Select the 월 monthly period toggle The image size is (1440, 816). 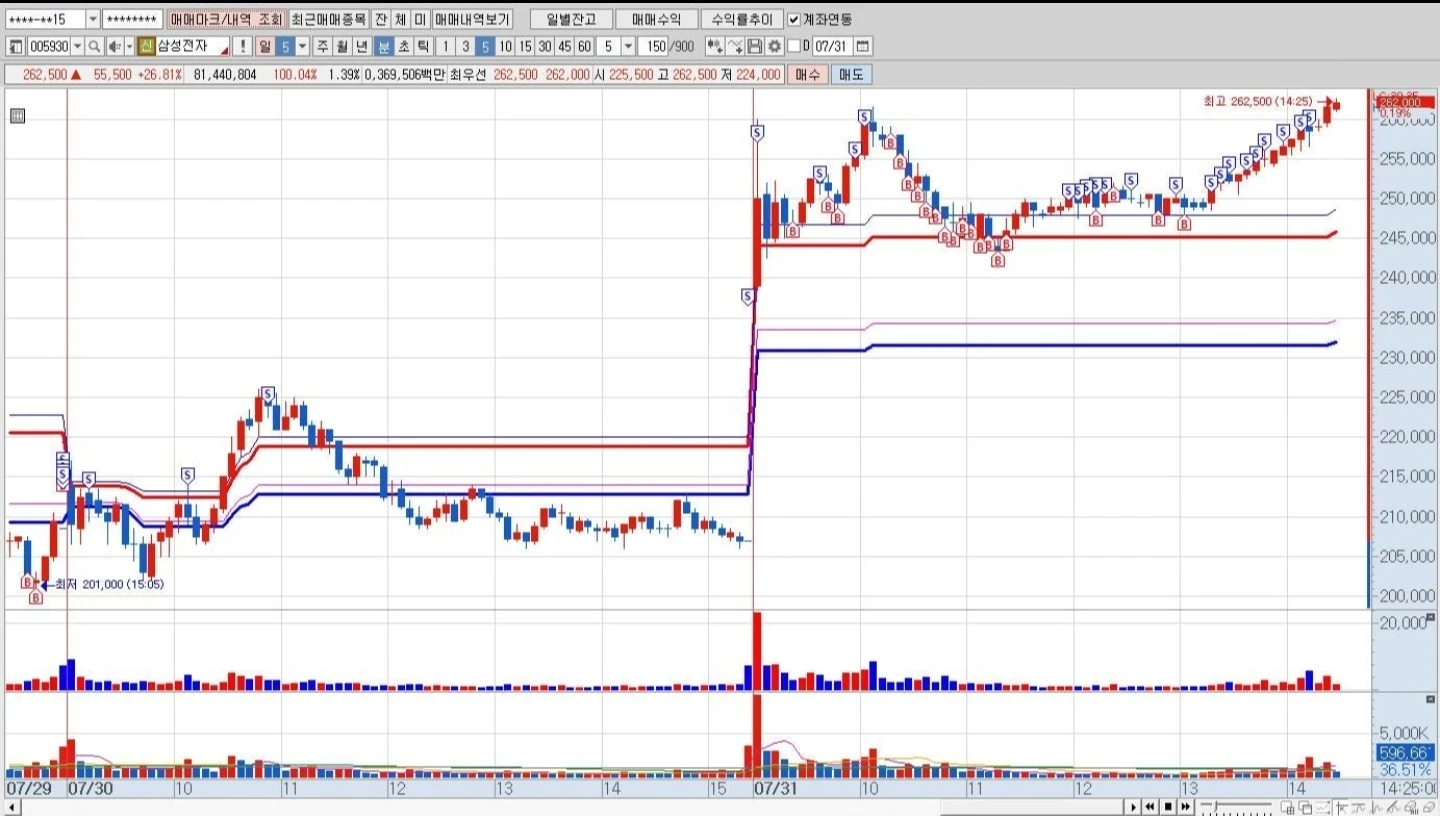coord(342,46)
